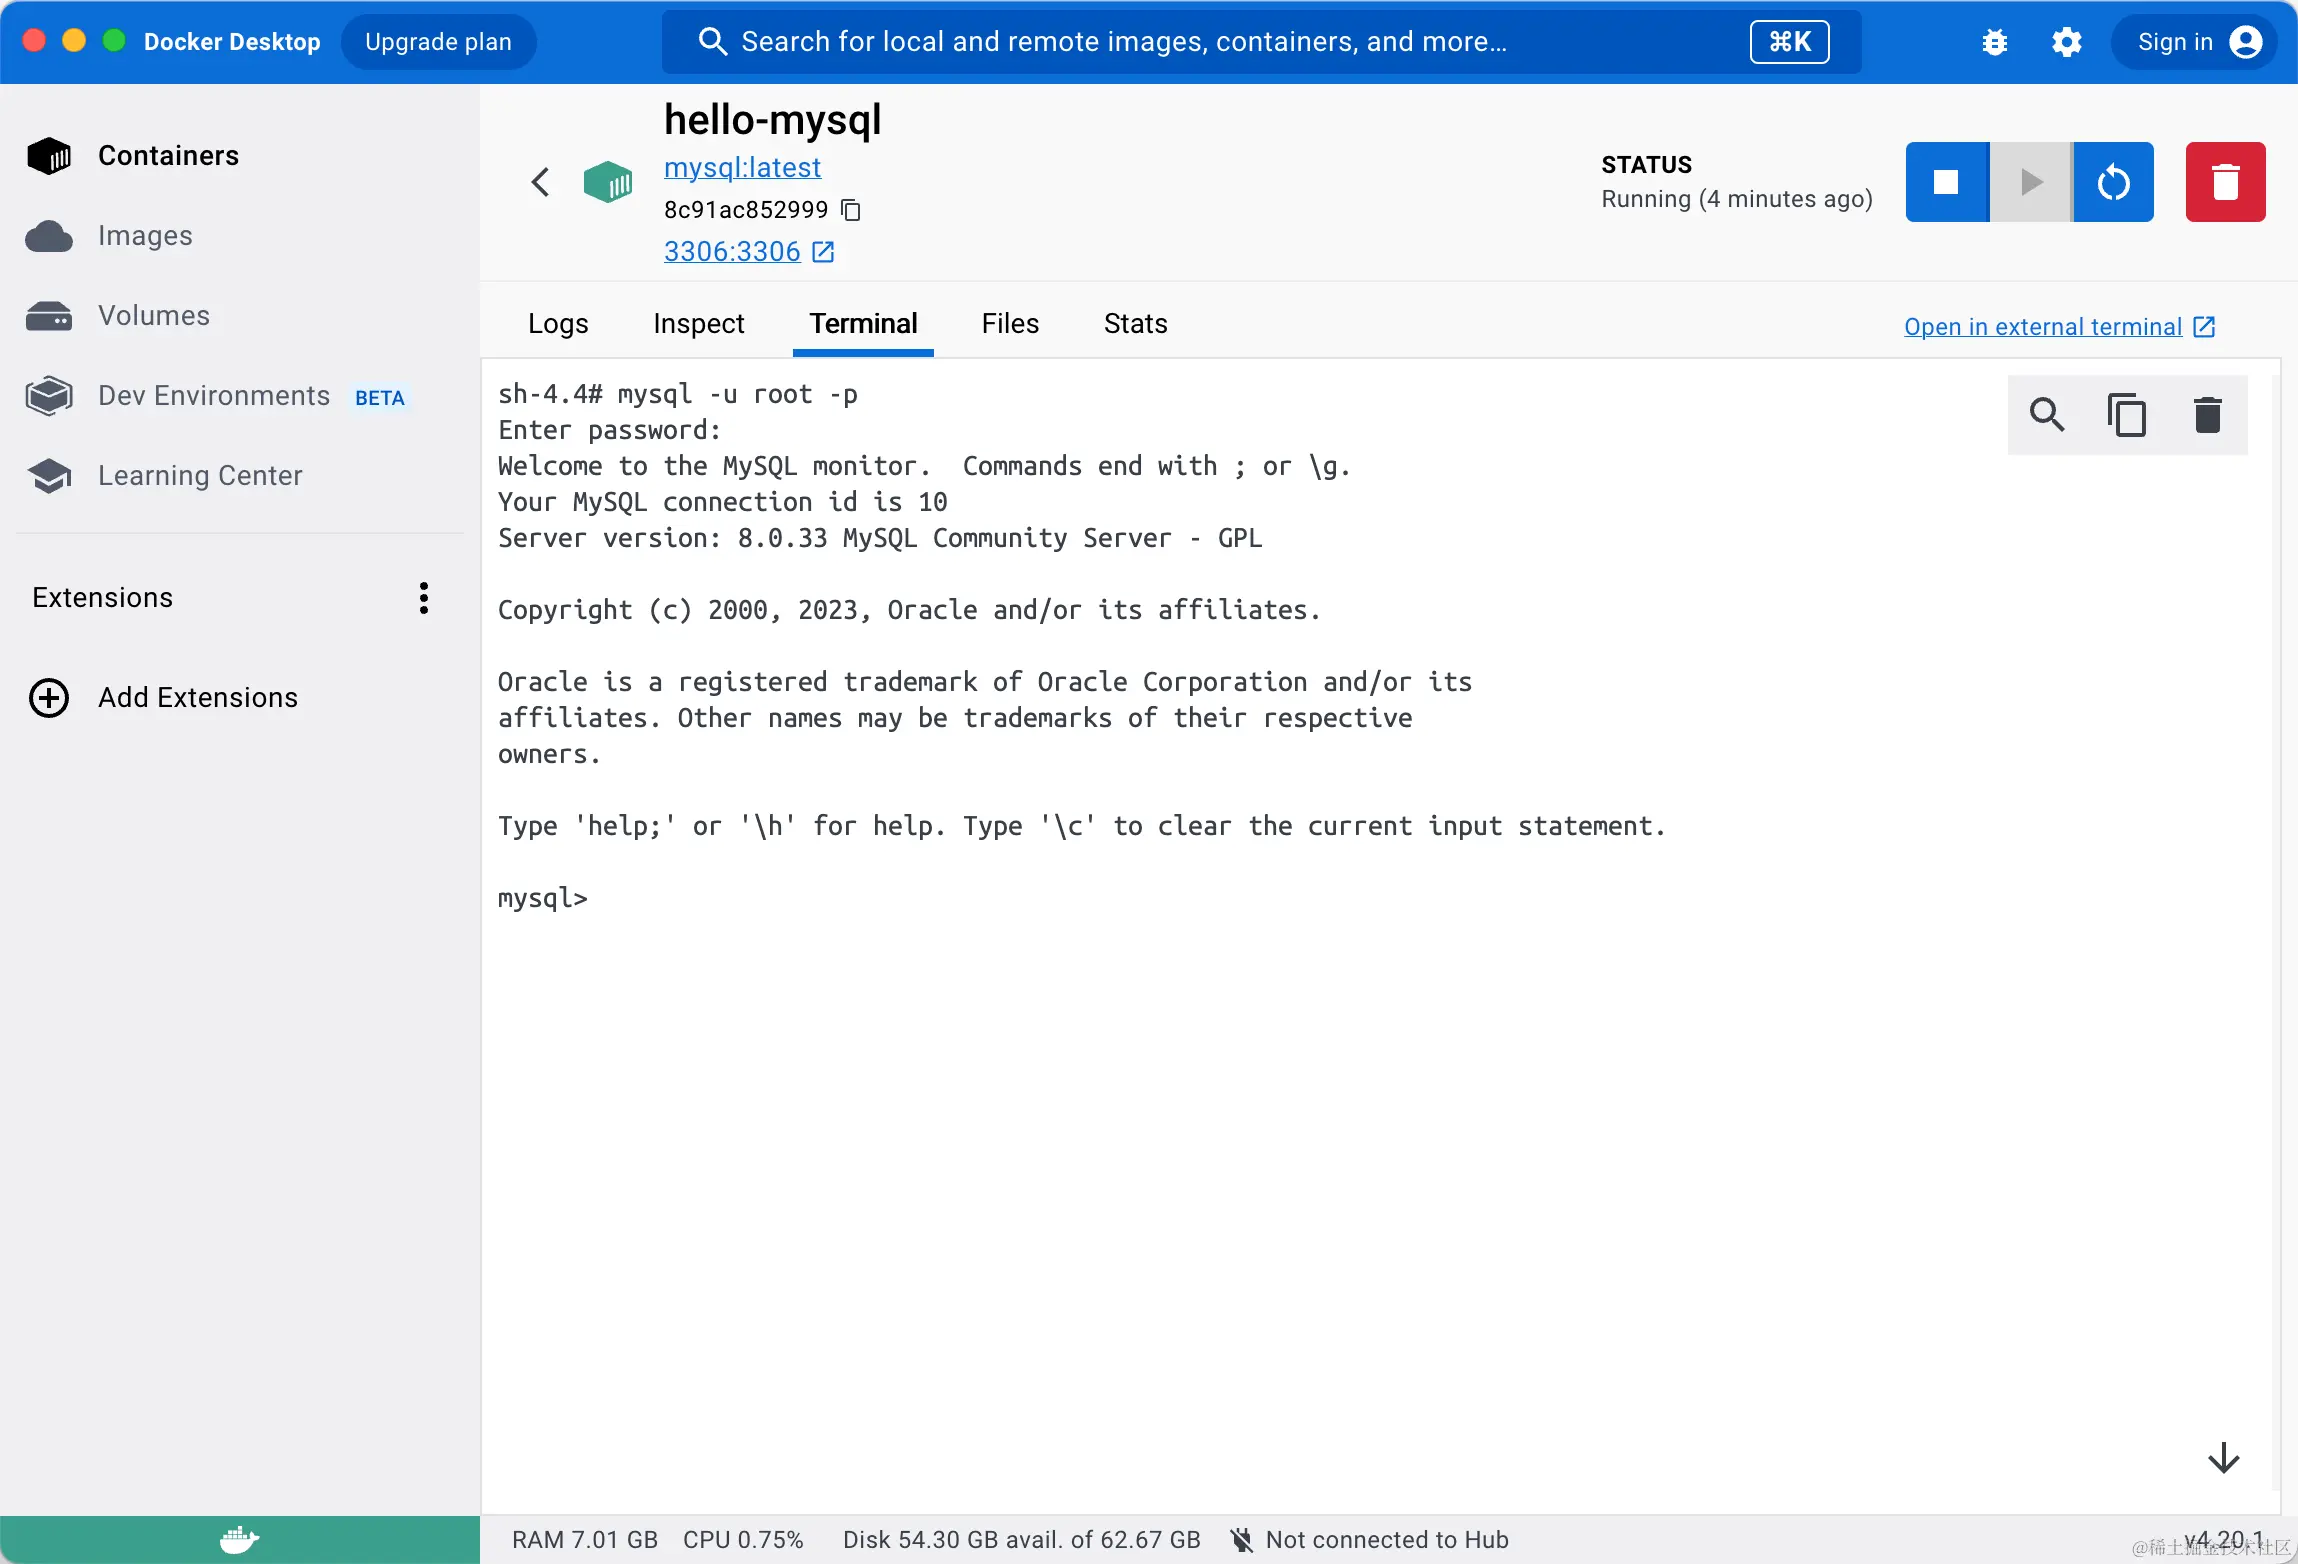Select the Terminal tab
The height and width of the screenshot is (1564, 2298).
(863, 324)
